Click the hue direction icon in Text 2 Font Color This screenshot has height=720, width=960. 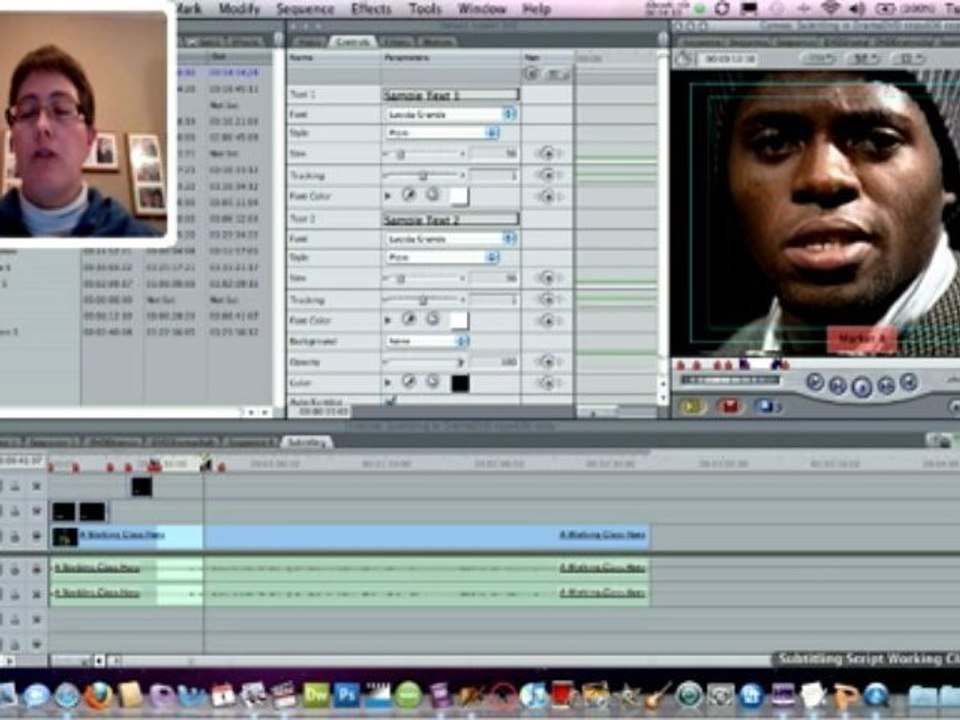tap(432, 319)
